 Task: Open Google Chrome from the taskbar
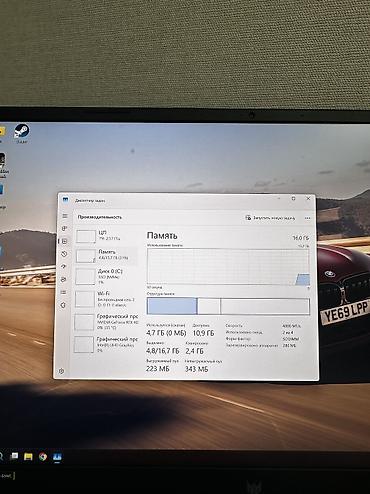pyautogui.click(x=43, y=456)
